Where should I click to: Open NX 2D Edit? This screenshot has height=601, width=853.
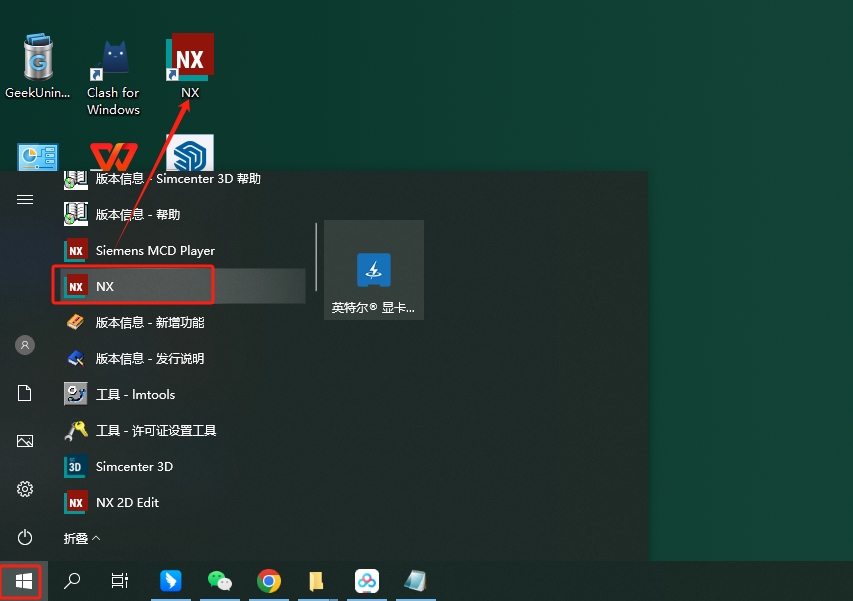click(125, 502)
